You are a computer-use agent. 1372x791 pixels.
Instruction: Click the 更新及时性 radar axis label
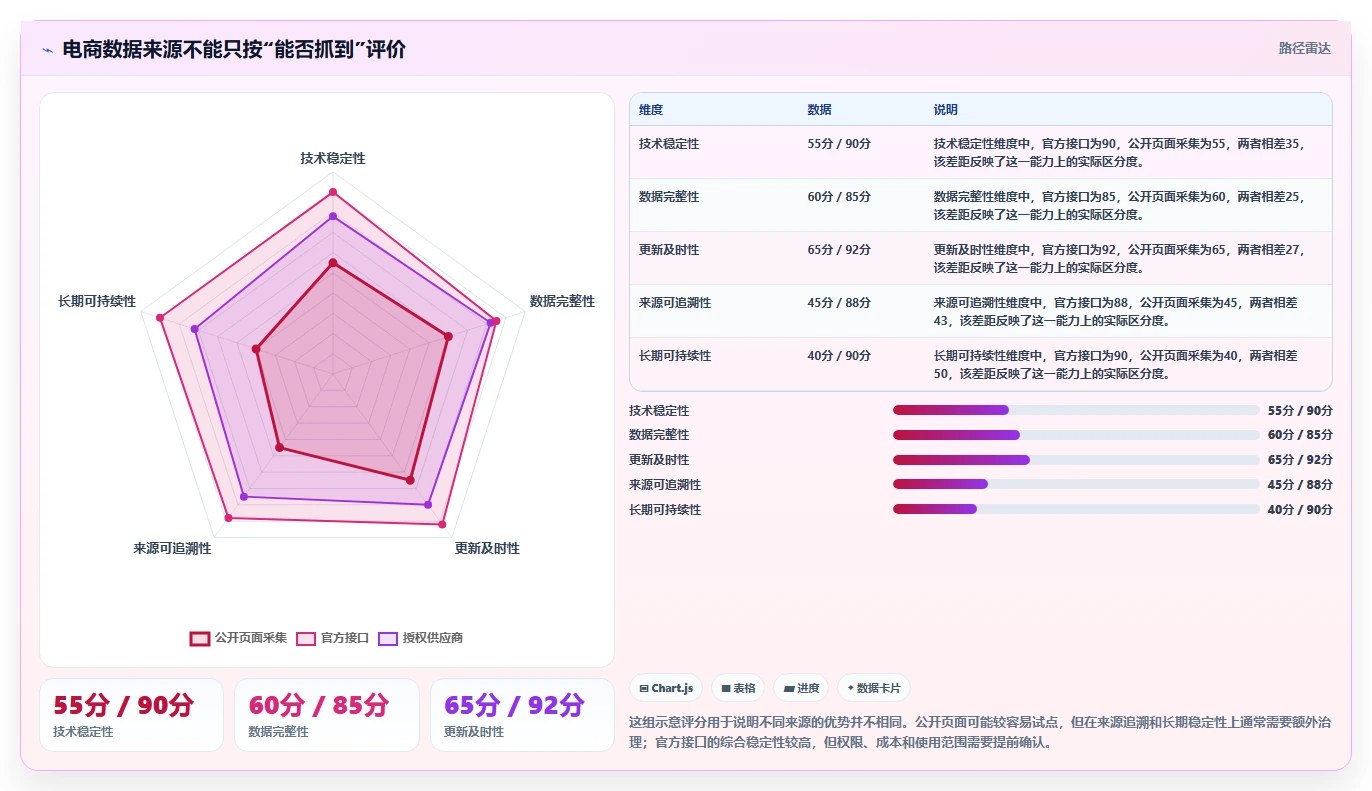coord(487,548)
